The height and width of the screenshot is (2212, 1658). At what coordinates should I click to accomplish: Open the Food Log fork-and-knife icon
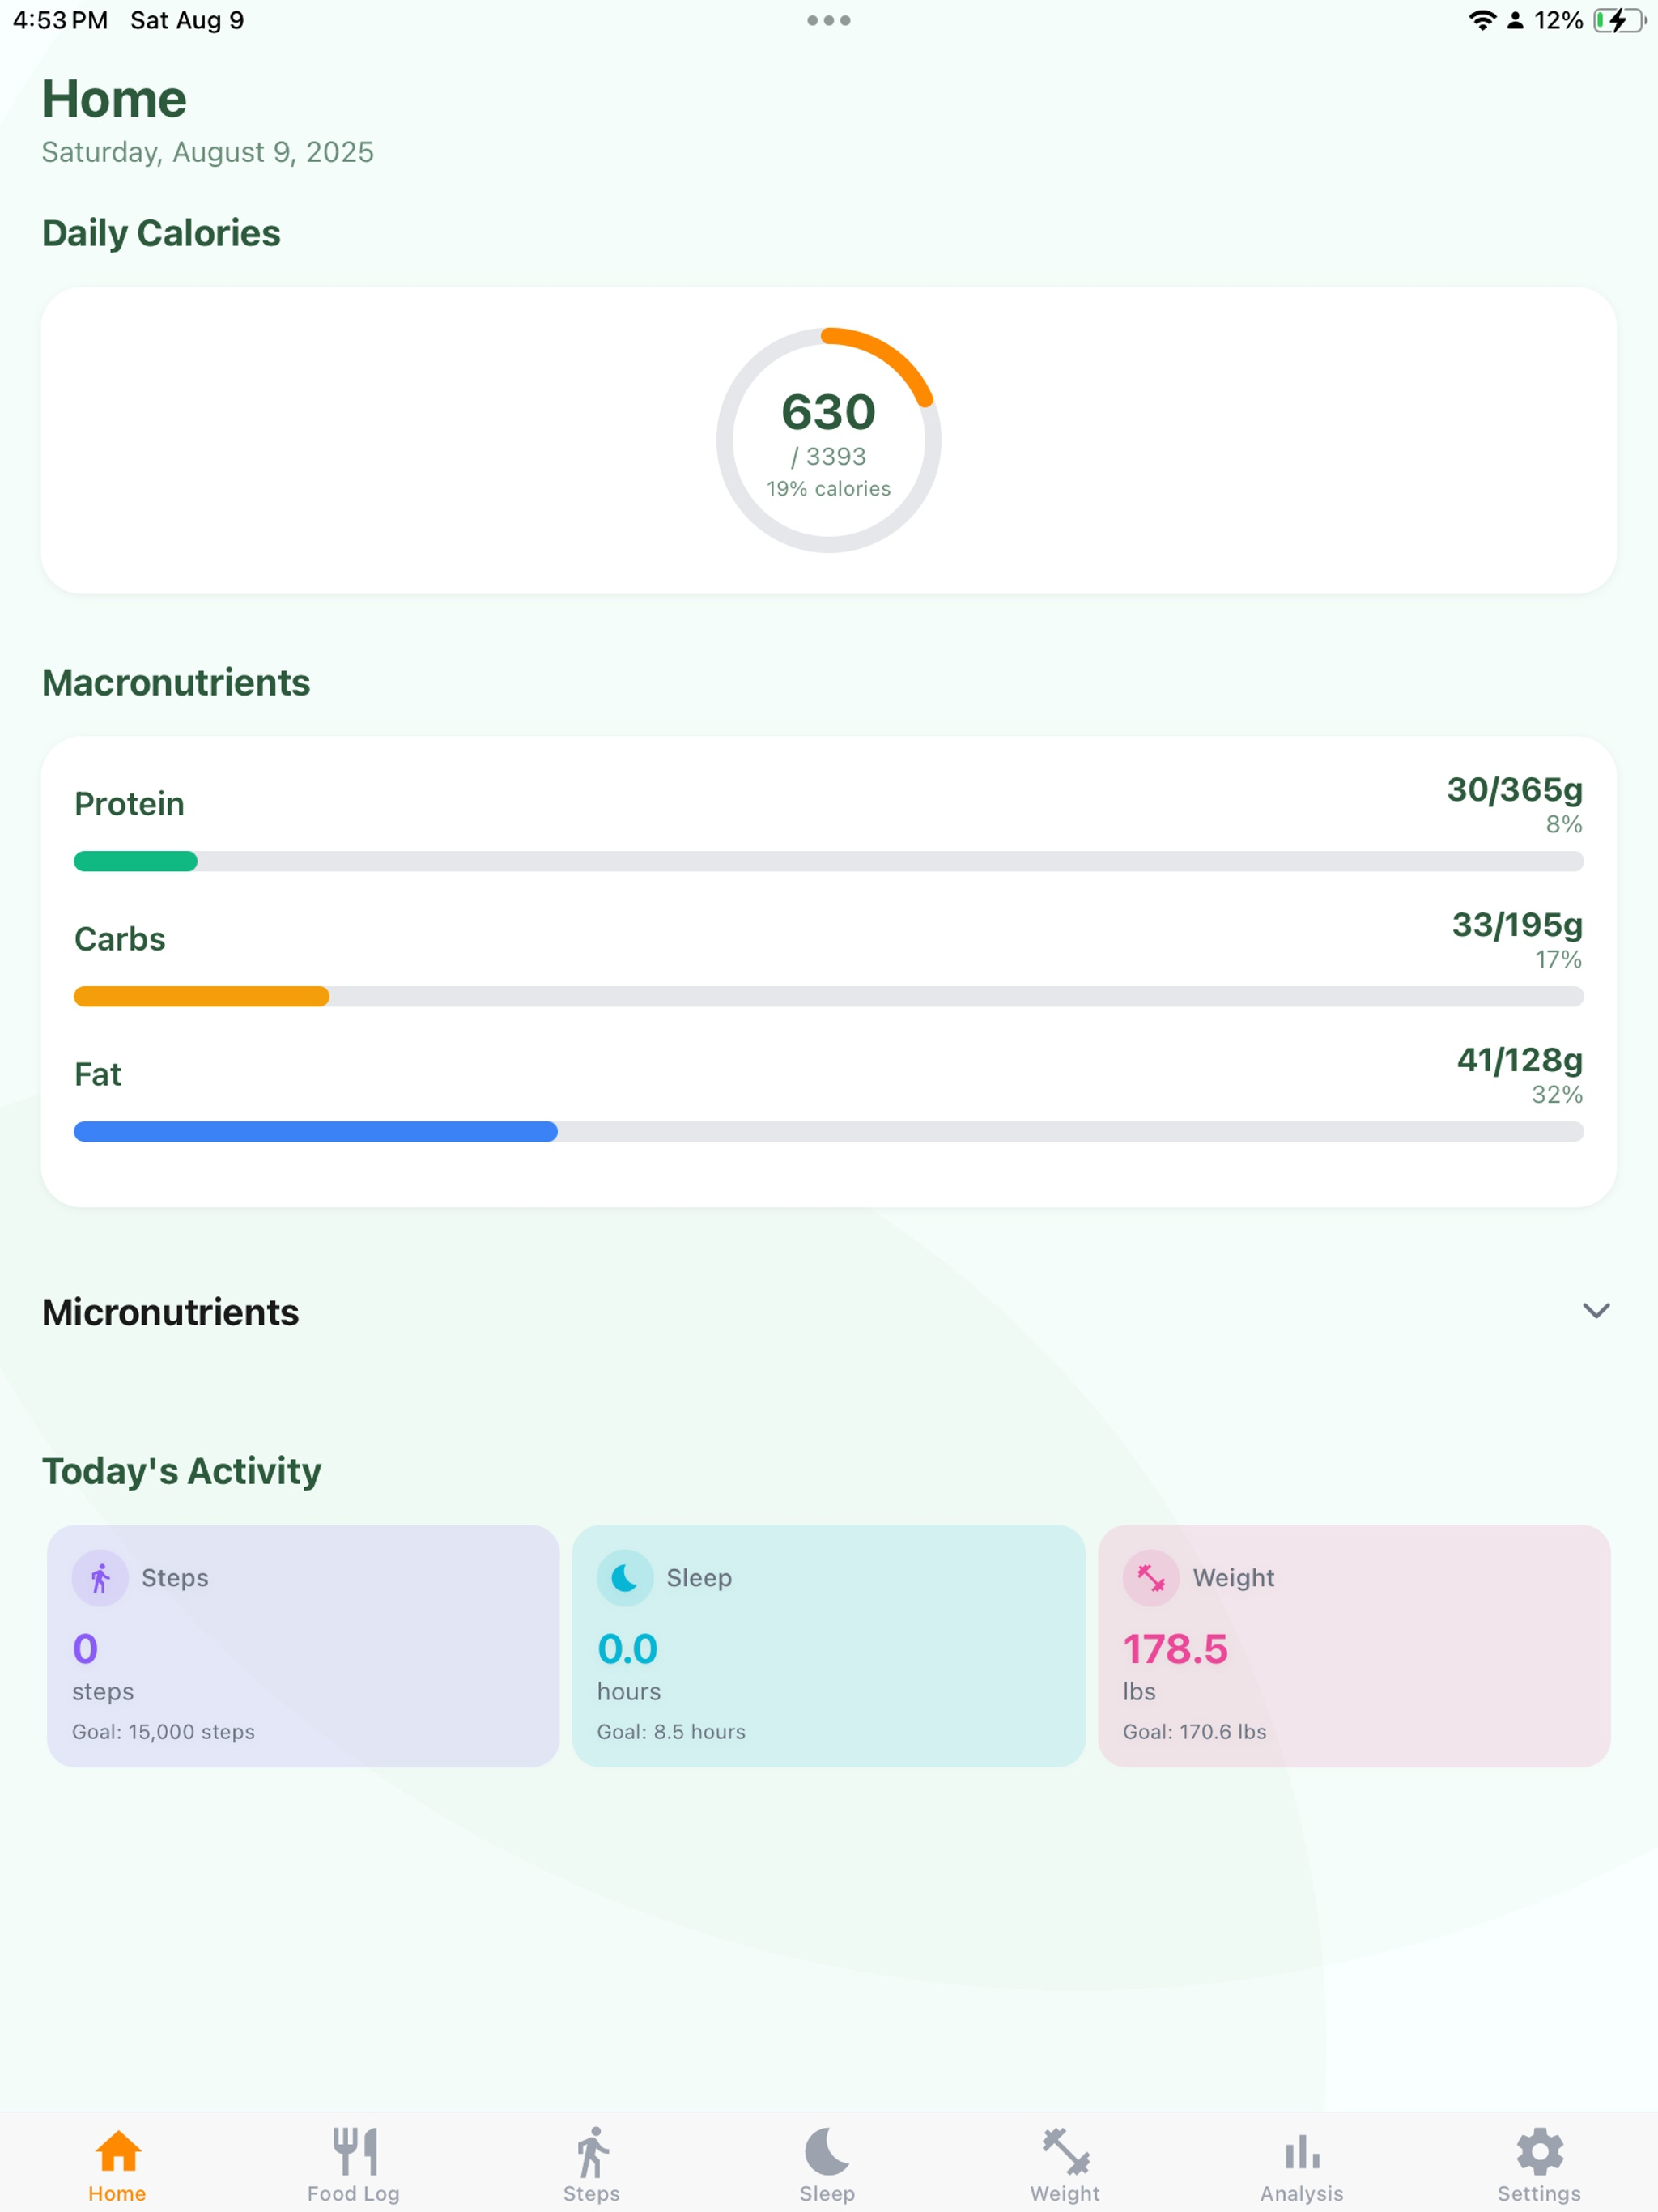tap(355, 2150)
